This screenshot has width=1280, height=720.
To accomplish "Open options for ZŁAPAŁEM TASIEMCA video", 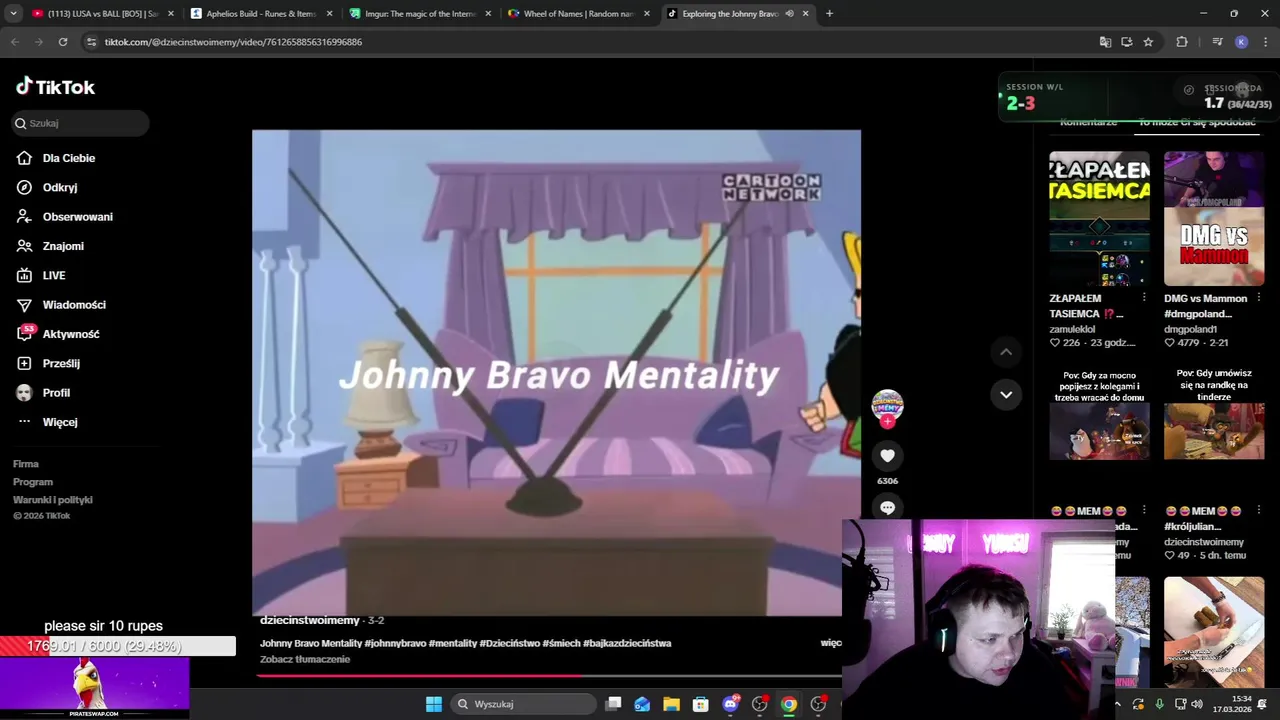I will coord(1144,298).
